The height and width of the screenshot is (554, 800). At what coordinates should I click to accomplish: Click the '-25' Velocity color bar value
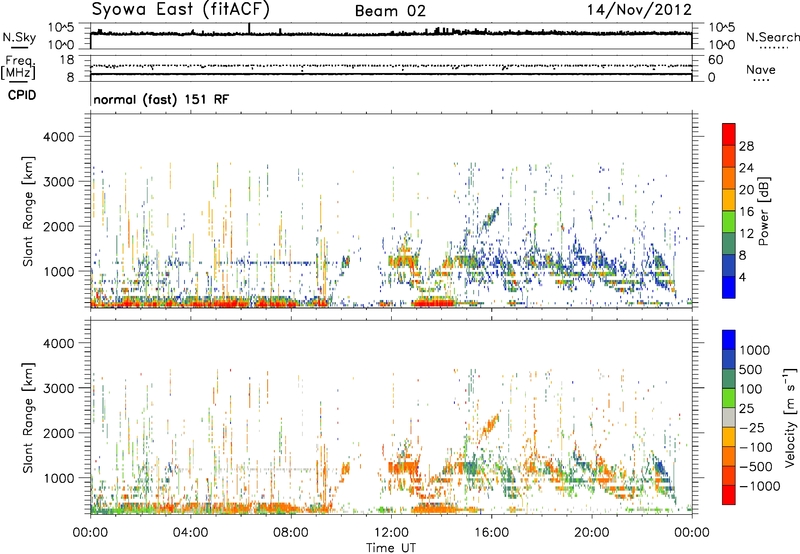(x=752, y=427)
